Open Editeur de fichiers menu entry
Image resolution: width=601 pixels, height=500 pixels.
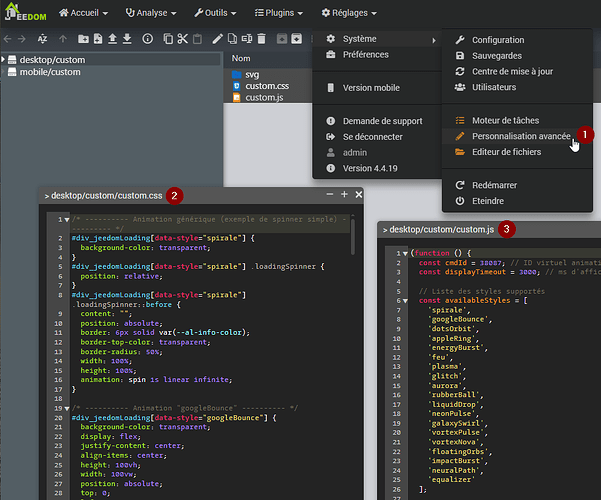[517, 152]
